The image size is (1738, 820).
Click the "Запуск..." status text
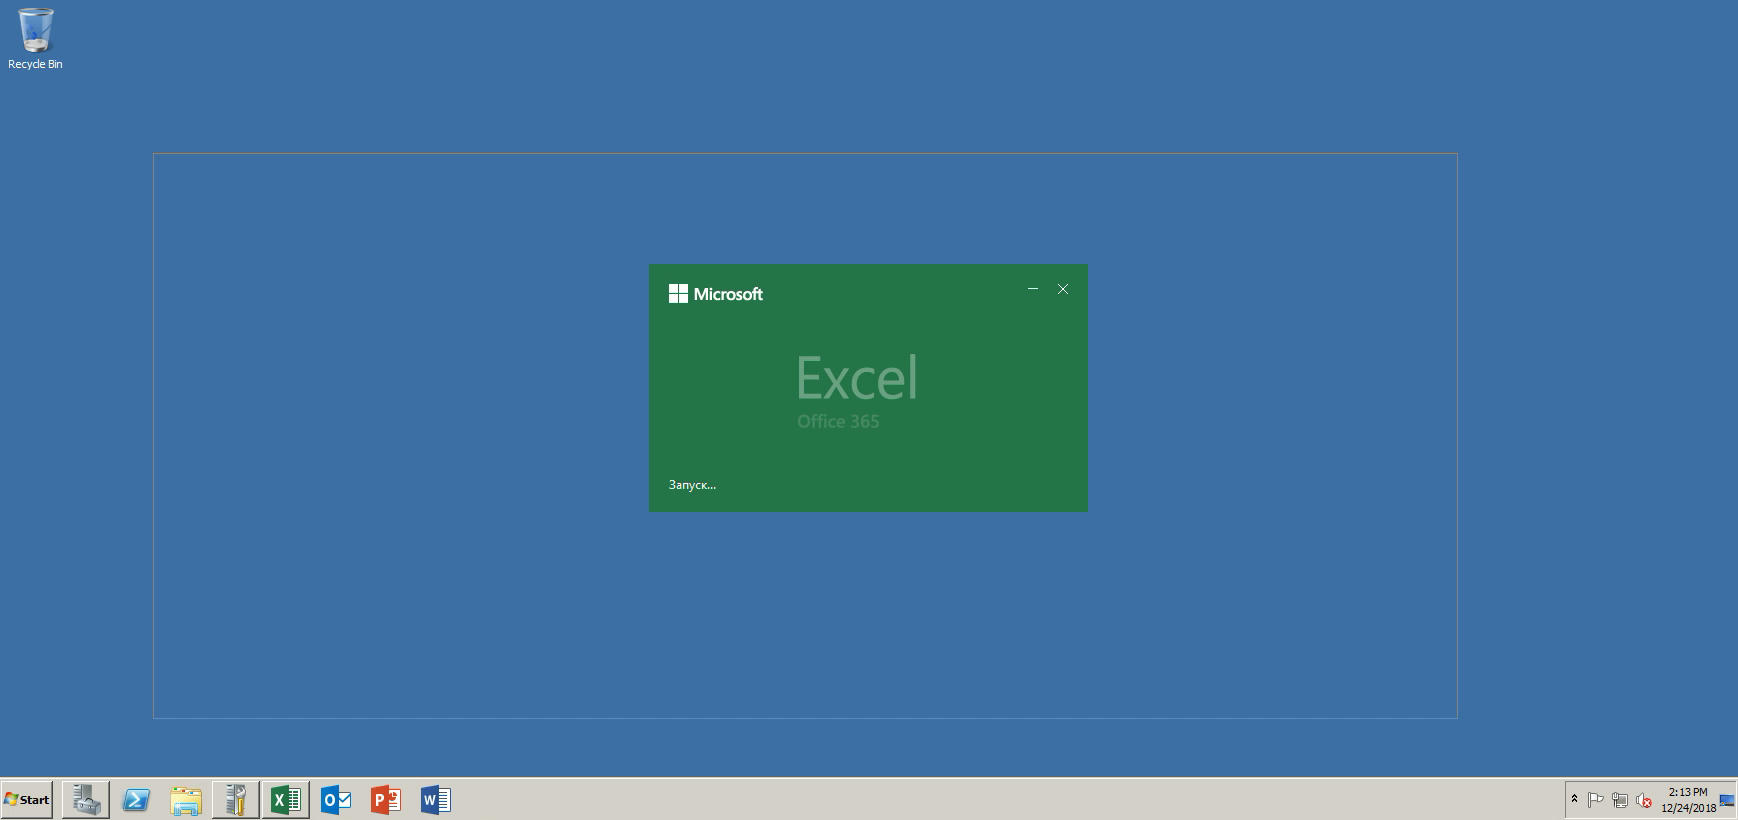pyautogui.click(x=692, y=485)
